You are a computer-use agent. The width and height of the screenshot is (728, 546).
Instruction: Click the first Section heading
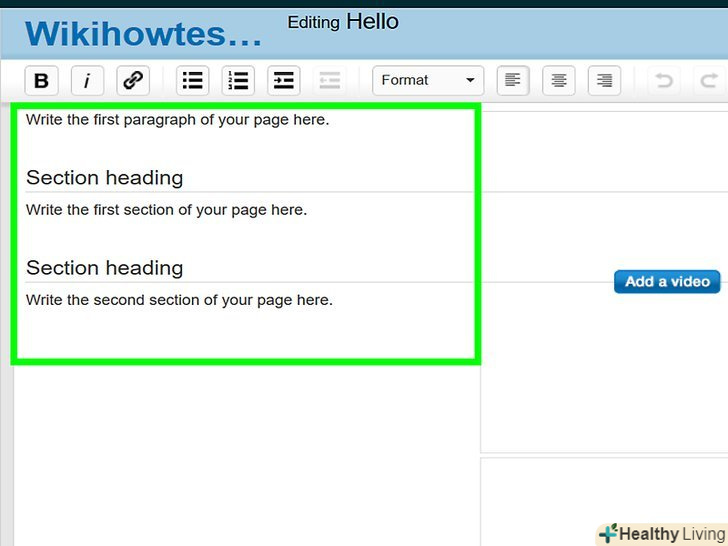tap(104, 178)
